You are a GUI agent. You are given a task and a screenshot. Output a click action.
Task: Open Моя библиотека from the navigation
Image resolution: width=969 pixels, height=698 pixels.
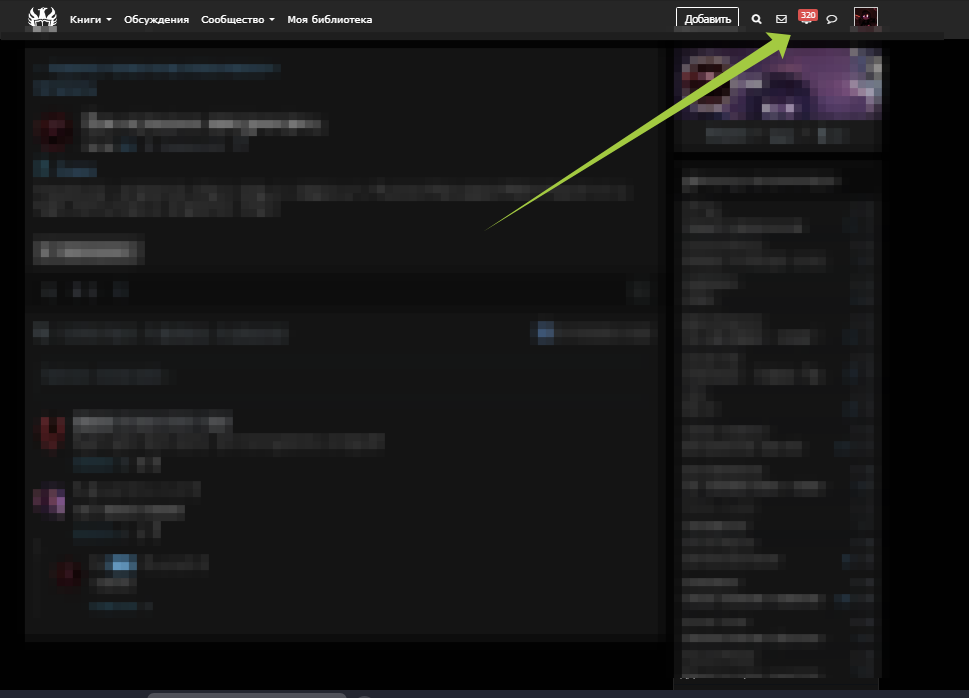point(329,19)
